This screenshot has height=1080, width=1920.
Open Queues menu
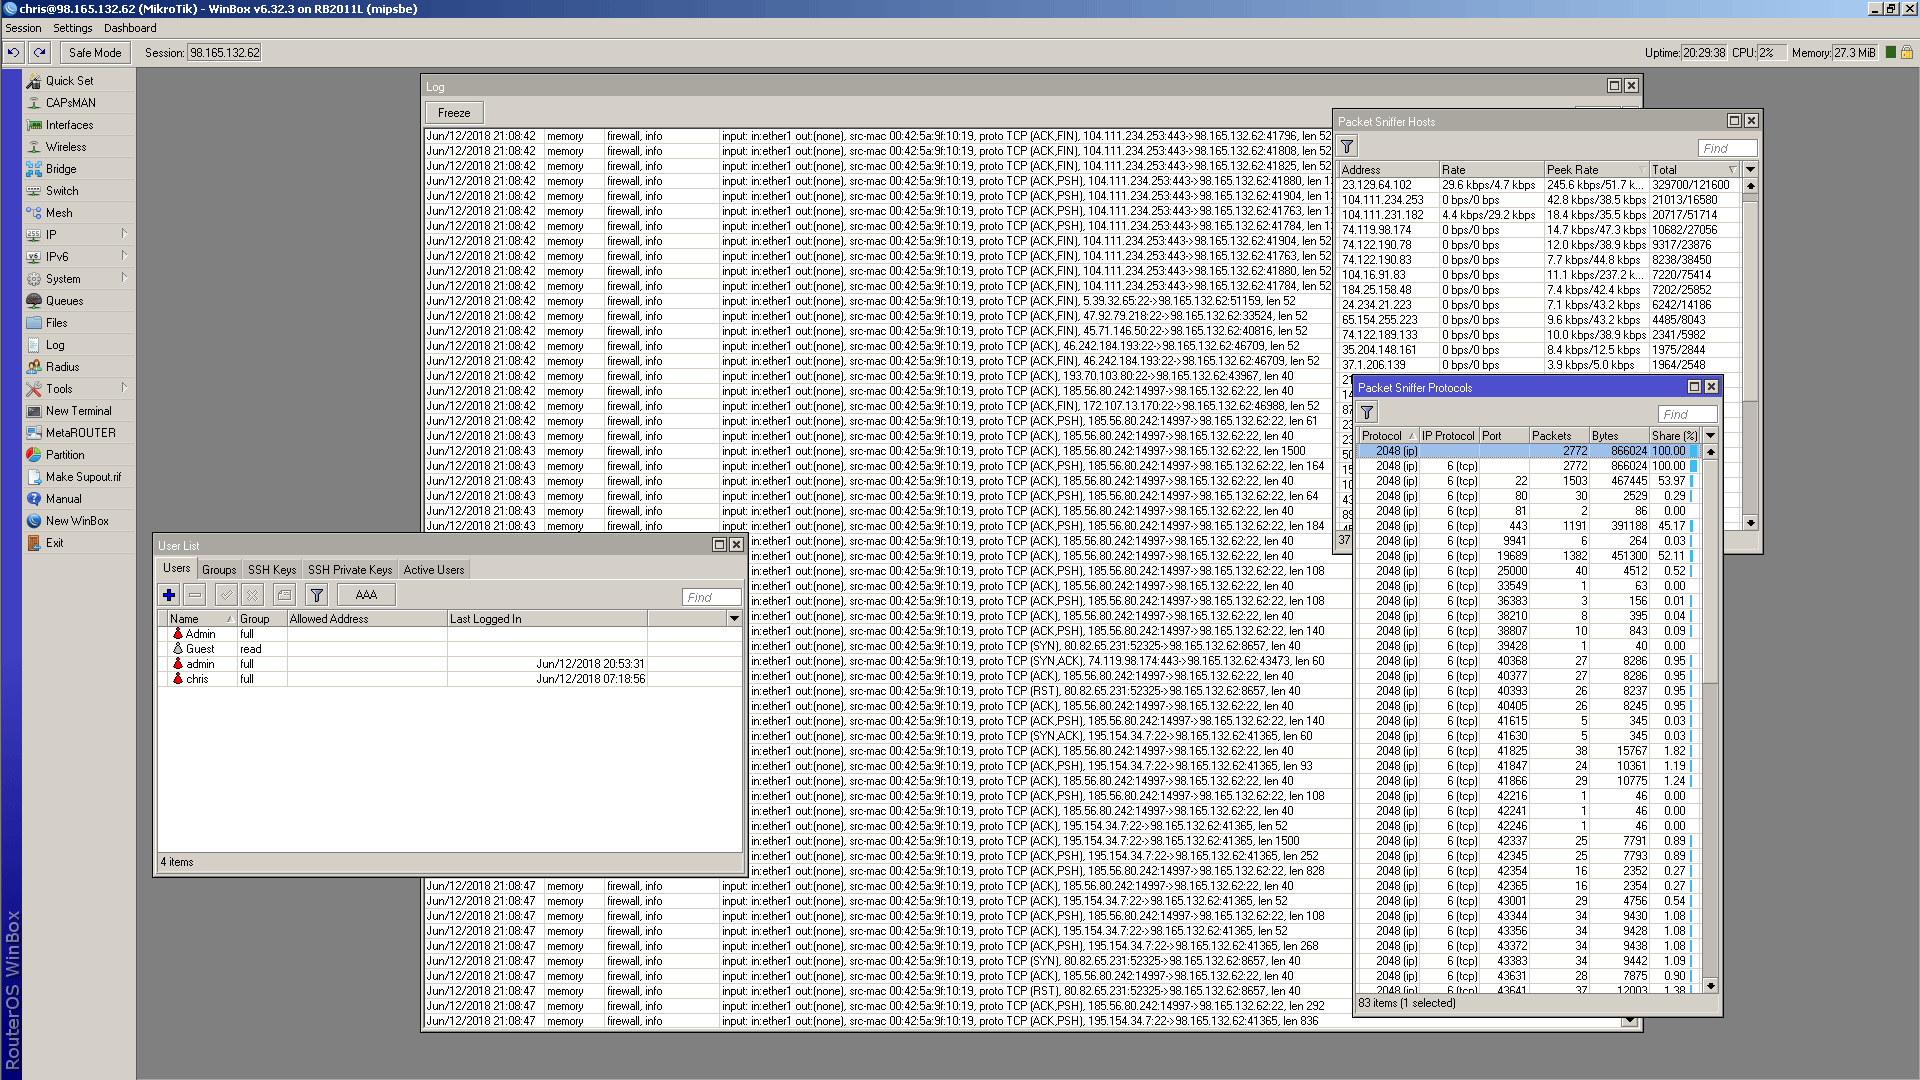coord(64,301)
